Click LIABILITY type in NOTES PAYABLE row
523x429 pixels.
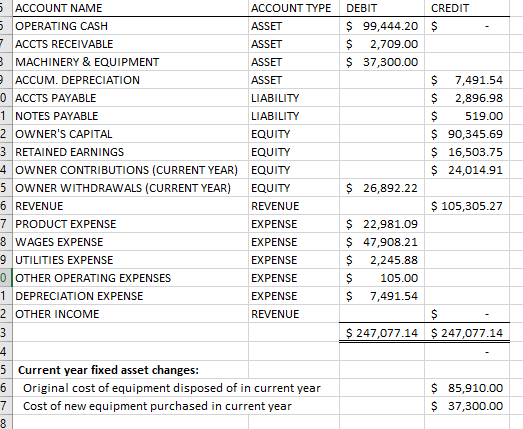tap(294, 116)
